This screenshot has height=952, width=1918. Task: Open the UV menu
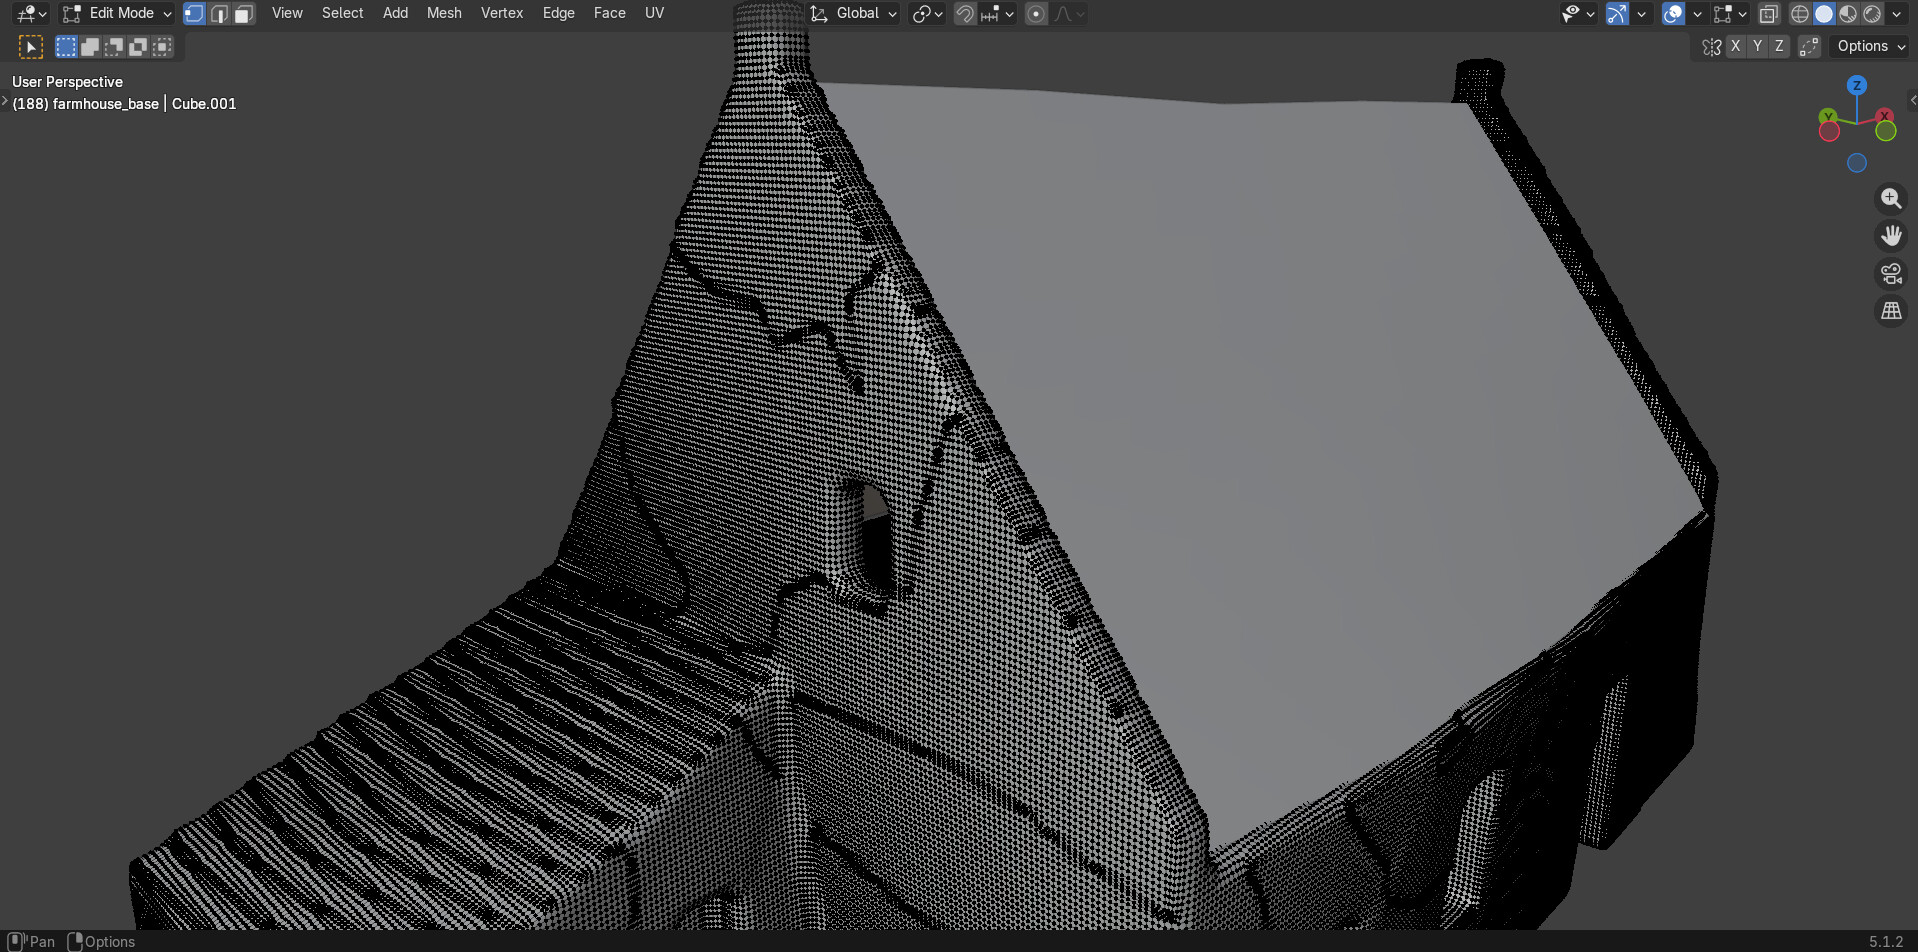pyautogui.click(x=654, y=13)
